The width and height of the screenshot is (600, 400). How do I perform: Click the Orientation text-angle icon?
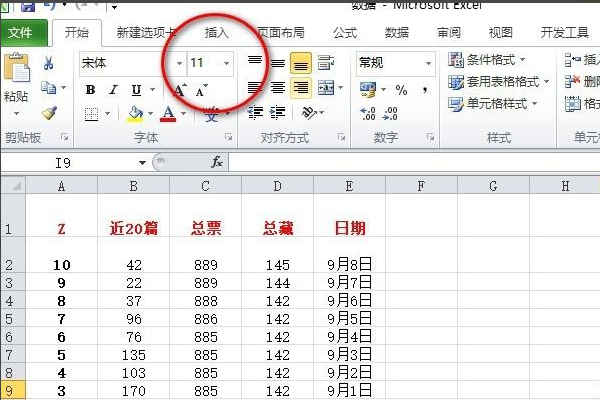(309, 113)
